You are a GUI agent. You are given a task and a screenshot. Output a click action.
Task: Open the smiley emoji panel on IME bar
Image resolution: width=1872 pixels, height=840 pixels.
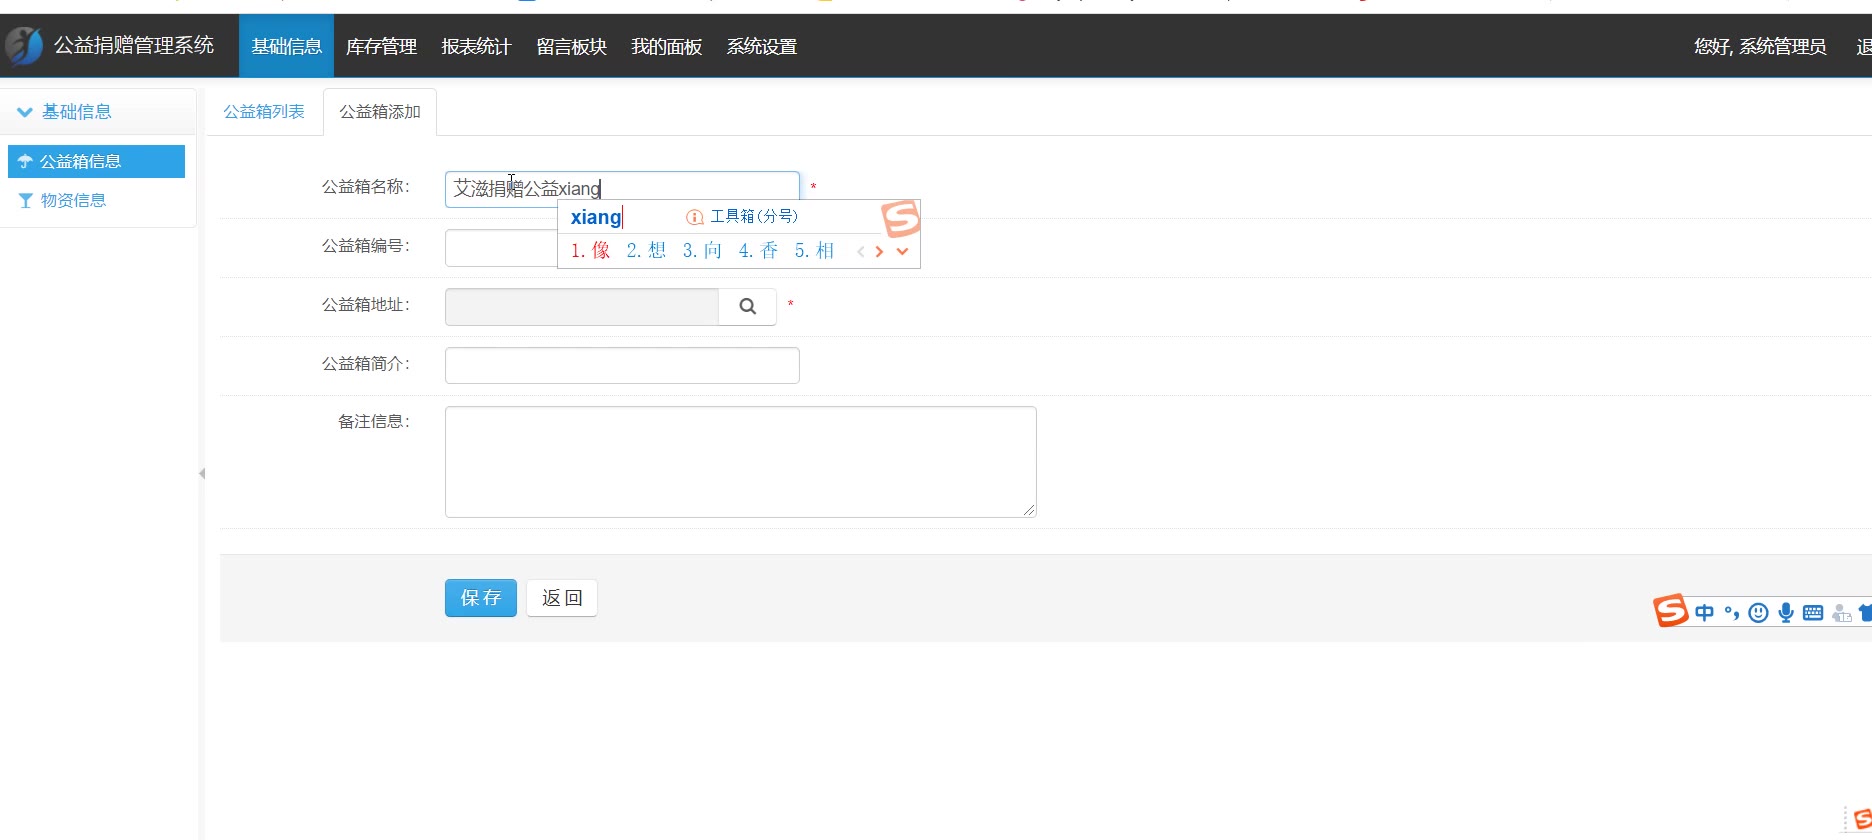click(x=1759, y=613)
